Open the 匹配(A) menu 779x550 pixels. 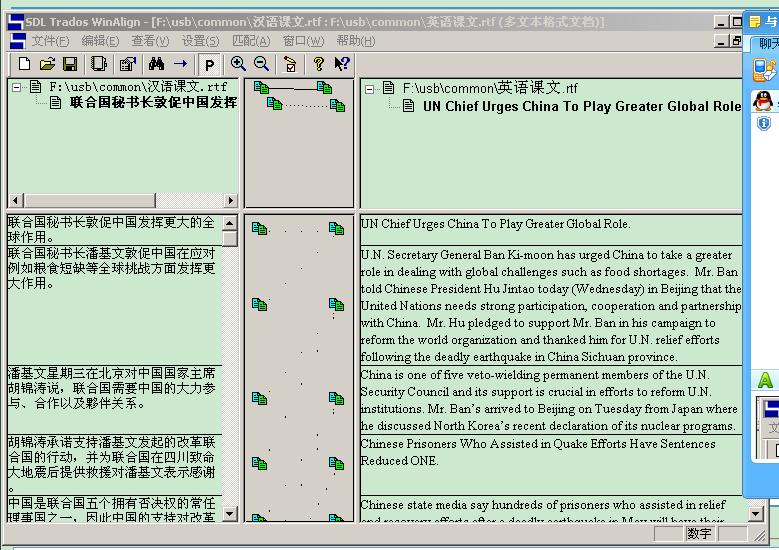click(251, 41)
